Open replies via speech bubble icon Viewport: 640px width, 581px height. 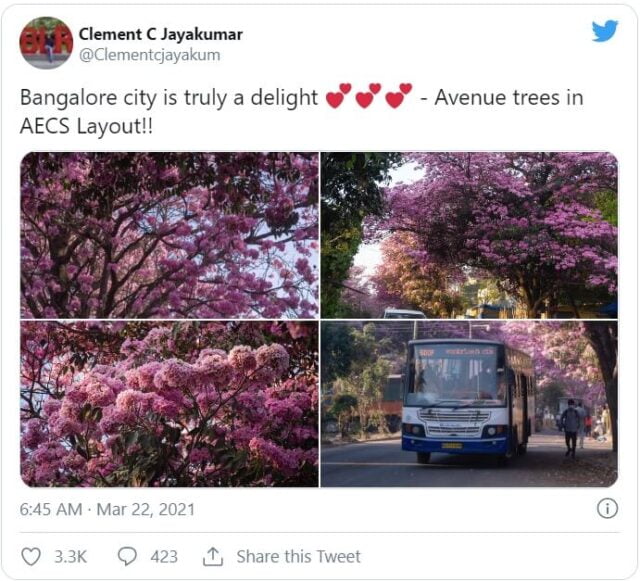pyautogui.click(x=127, y=557)
